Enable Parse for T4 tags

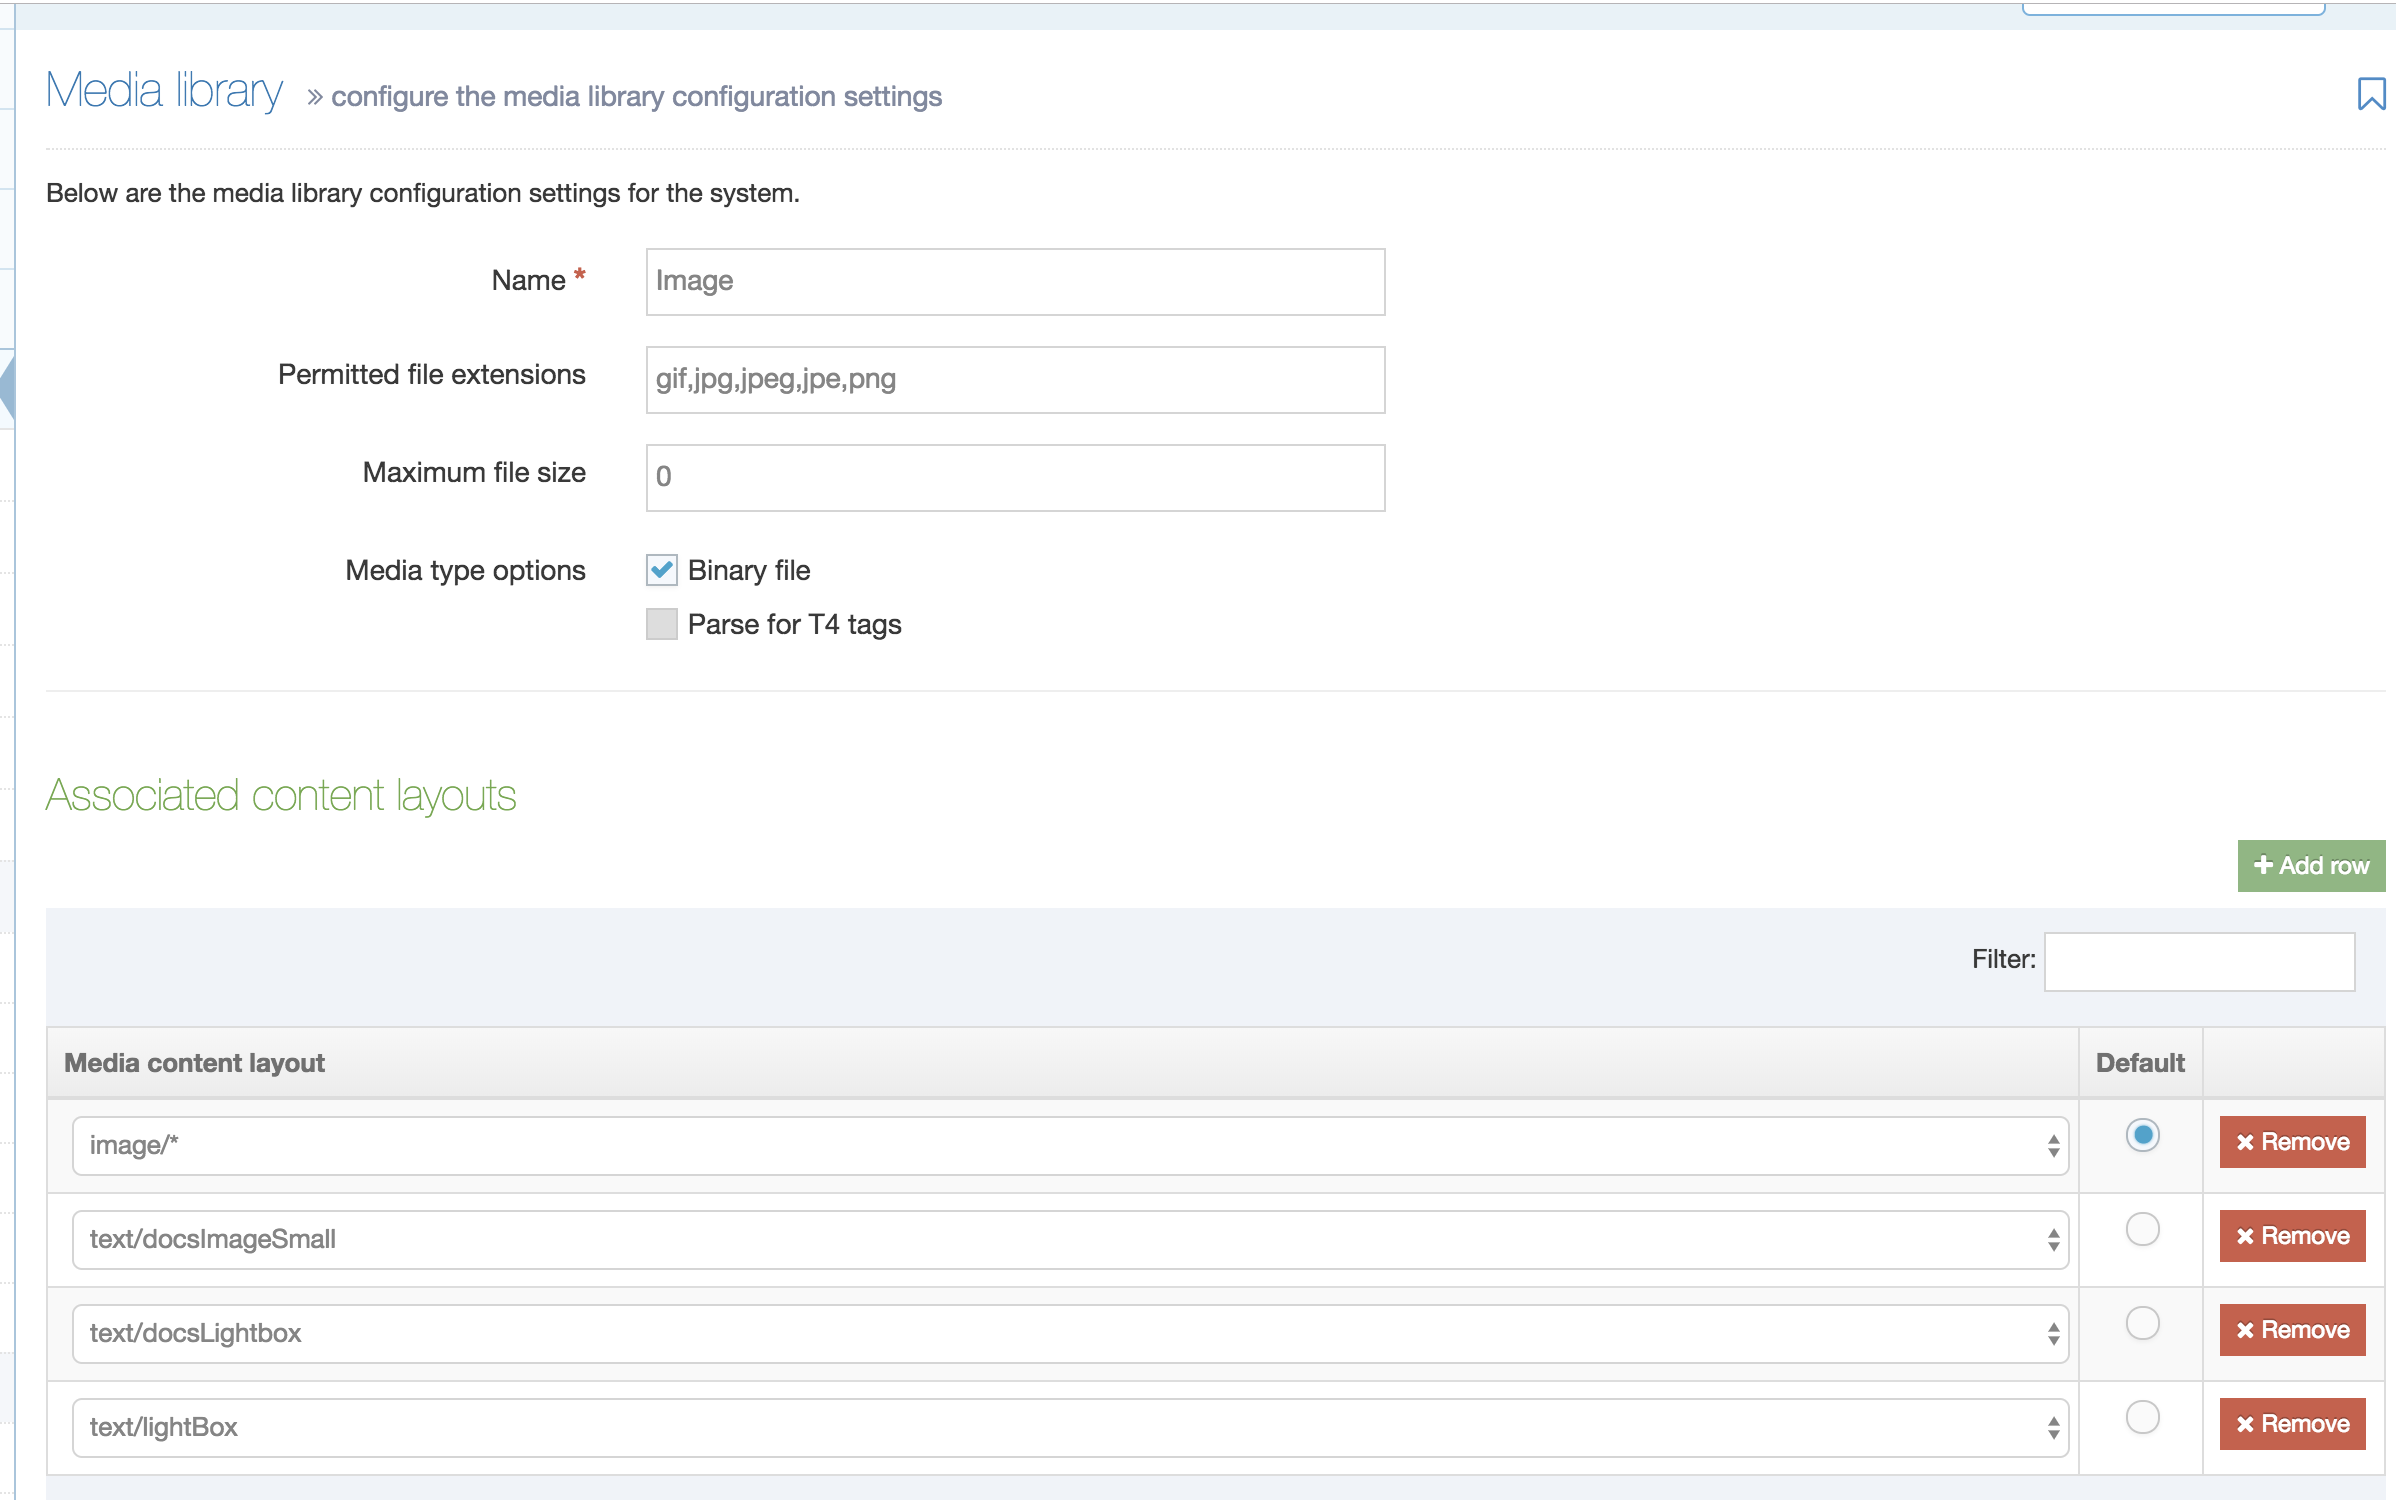(x=662, y=624)
